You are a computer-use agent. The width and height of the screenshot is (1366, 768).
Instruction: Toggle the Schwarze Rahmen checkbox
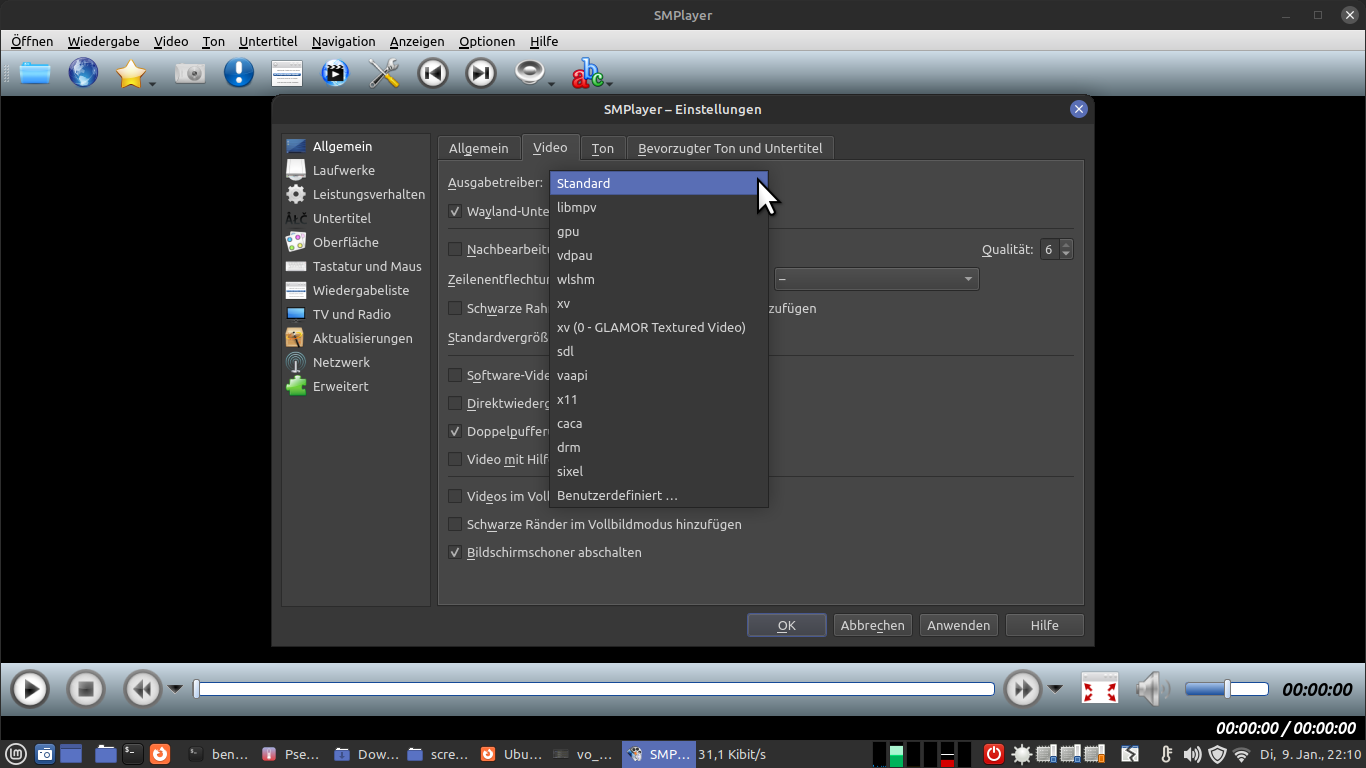coord(455,308)
